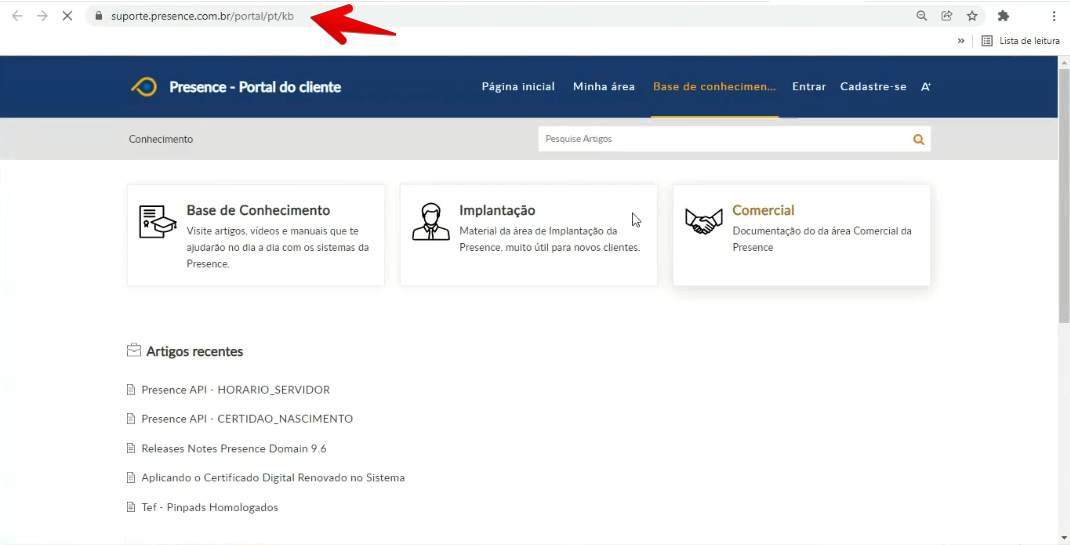Click document icon beside Releases Notes article
The image size is (1070, 545).
(131, 448)
